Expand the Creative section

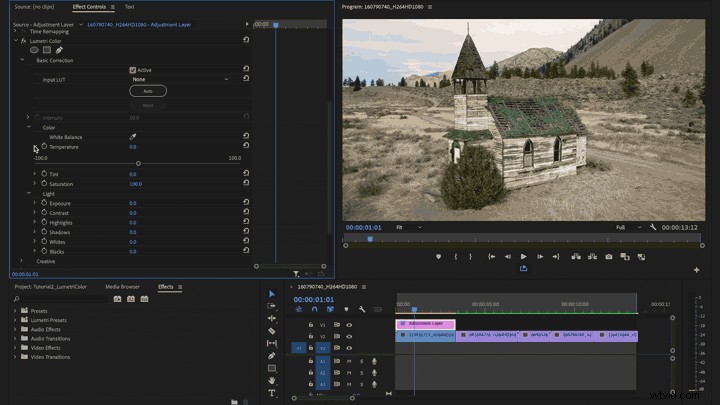coord(21,261)
